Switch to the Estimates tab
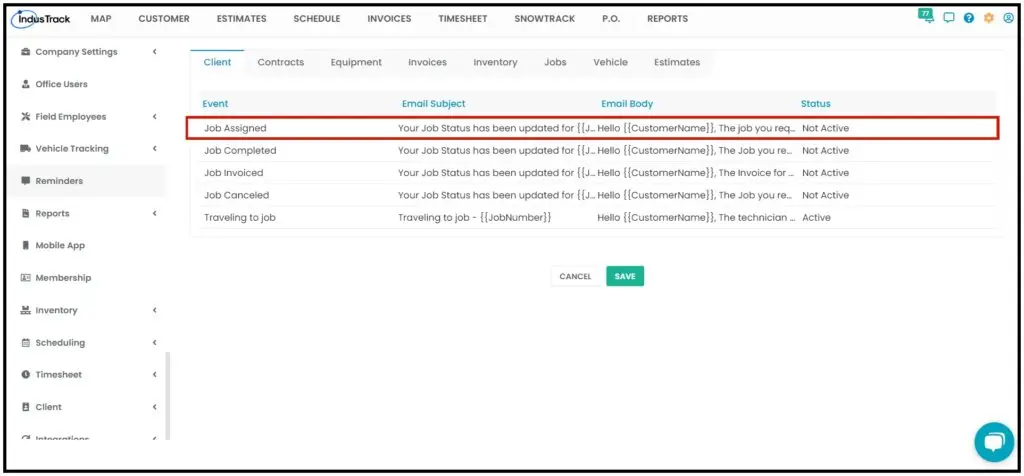The image size is (1024, 476). pyautogui.click(x=677, y=62)
